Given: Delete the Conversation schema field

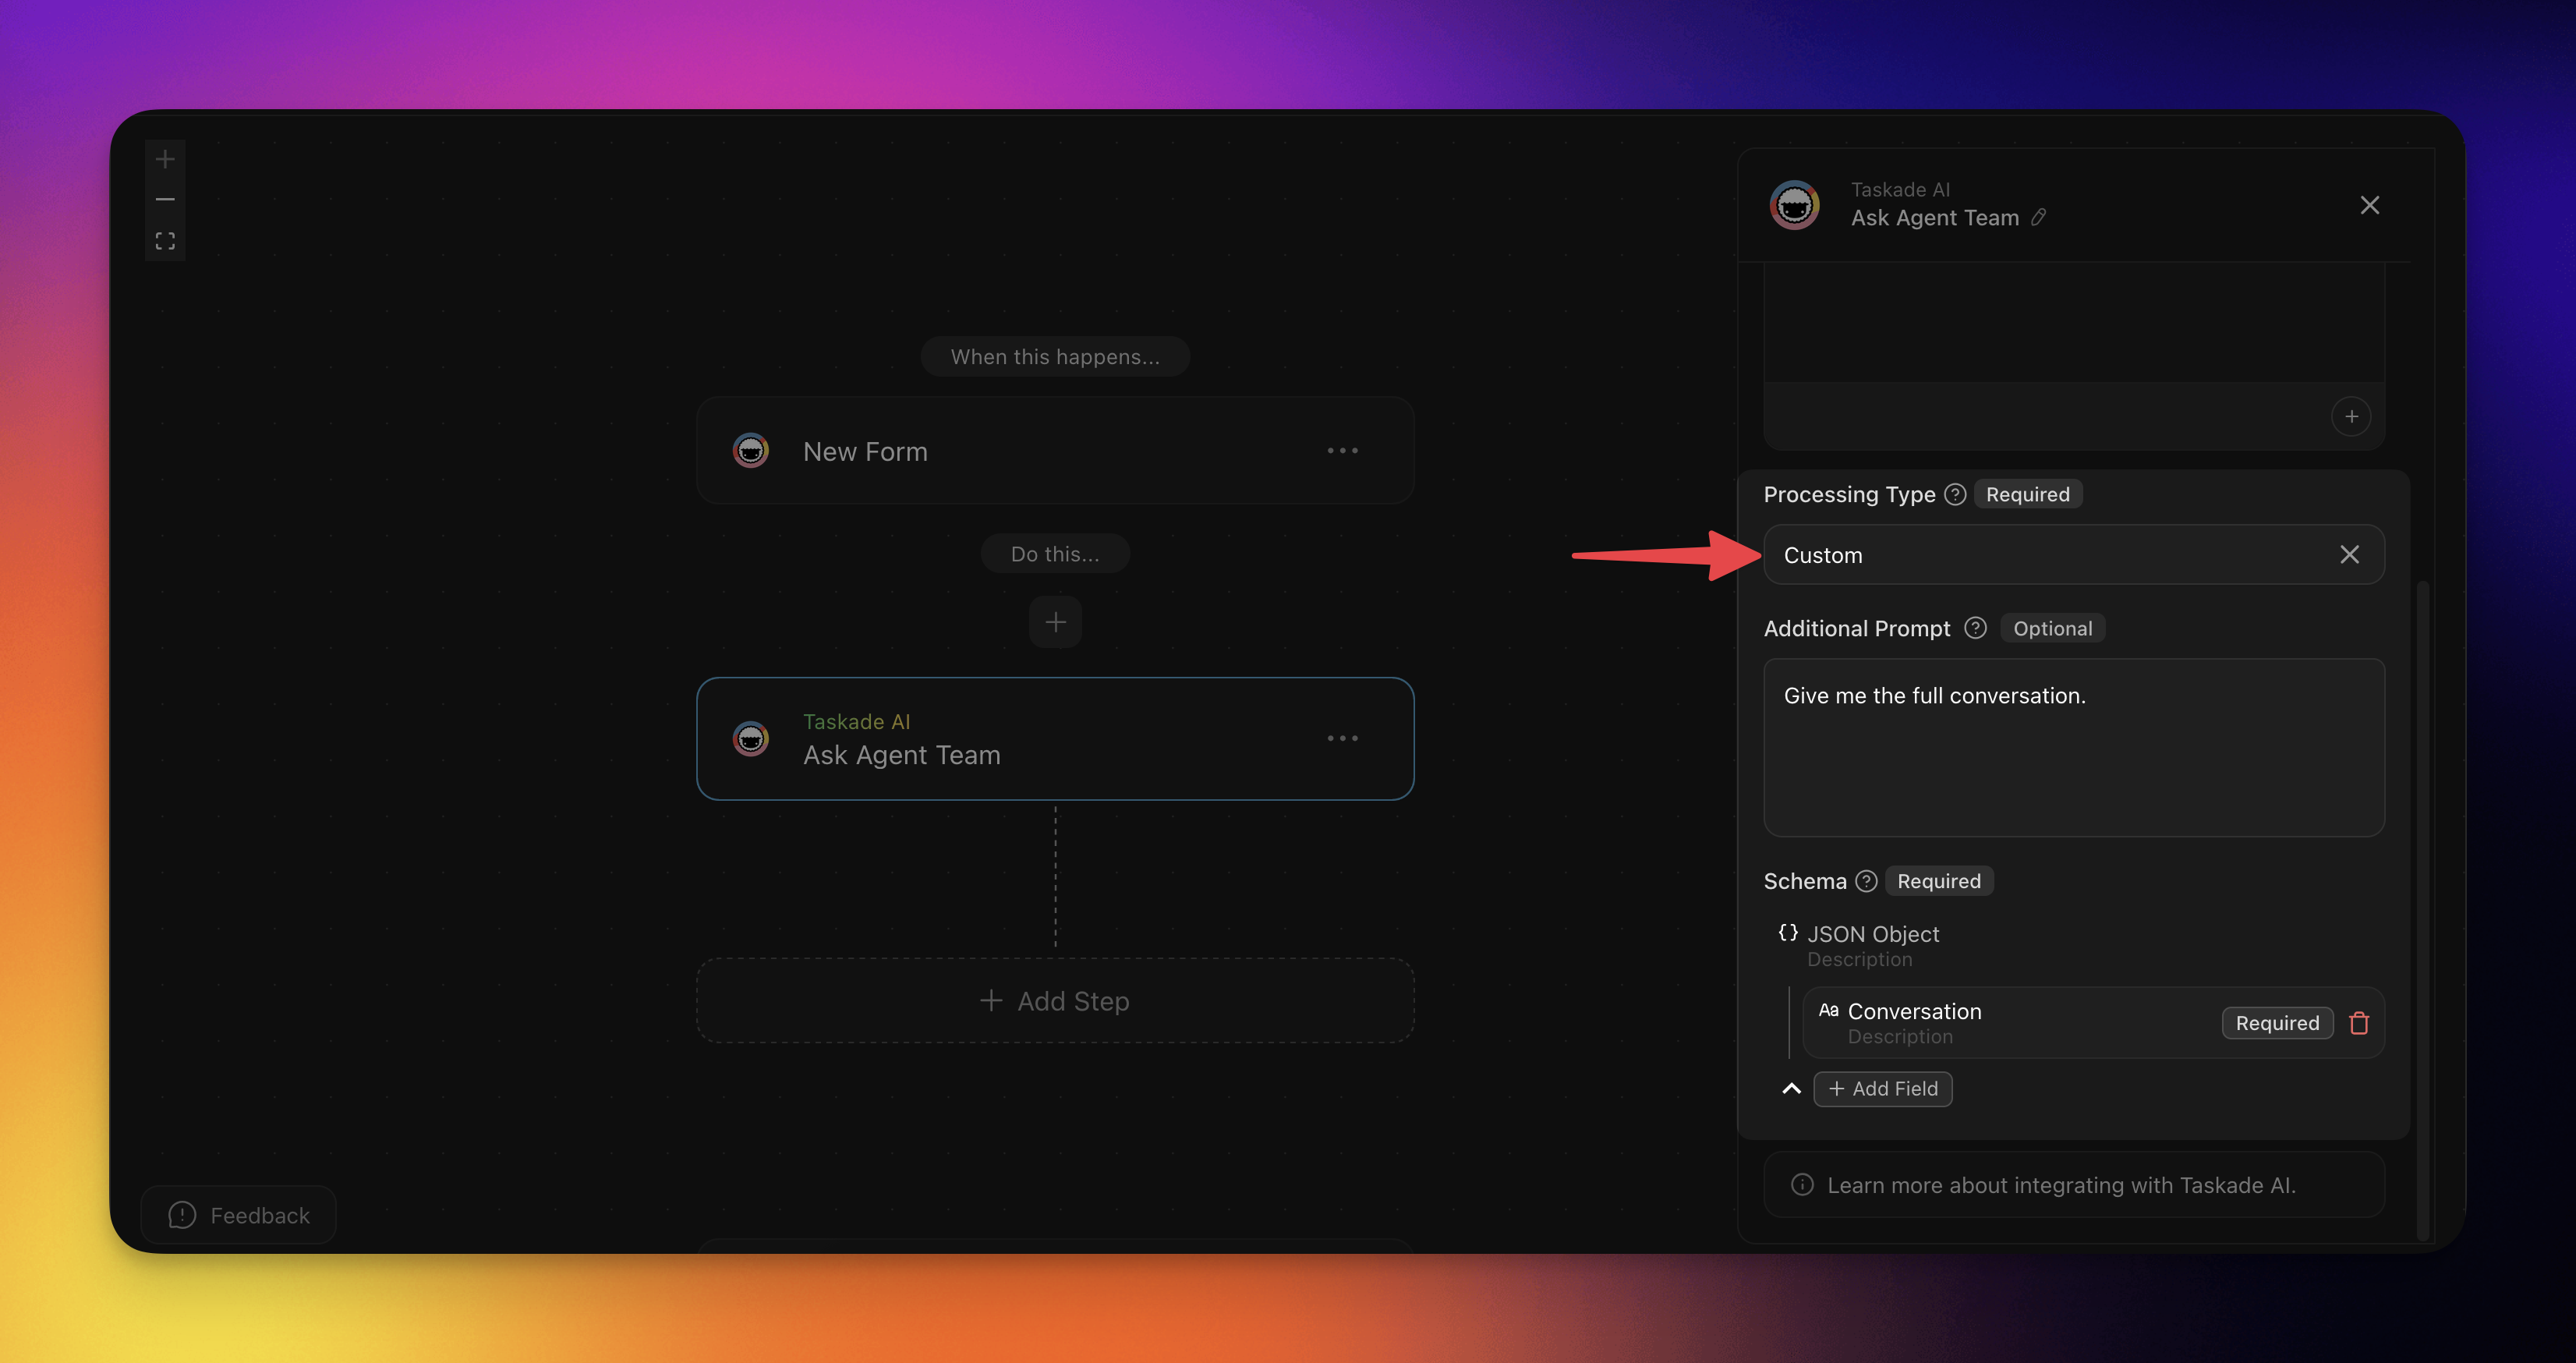Looking at the screenshot, I should pos(2359,1023).
